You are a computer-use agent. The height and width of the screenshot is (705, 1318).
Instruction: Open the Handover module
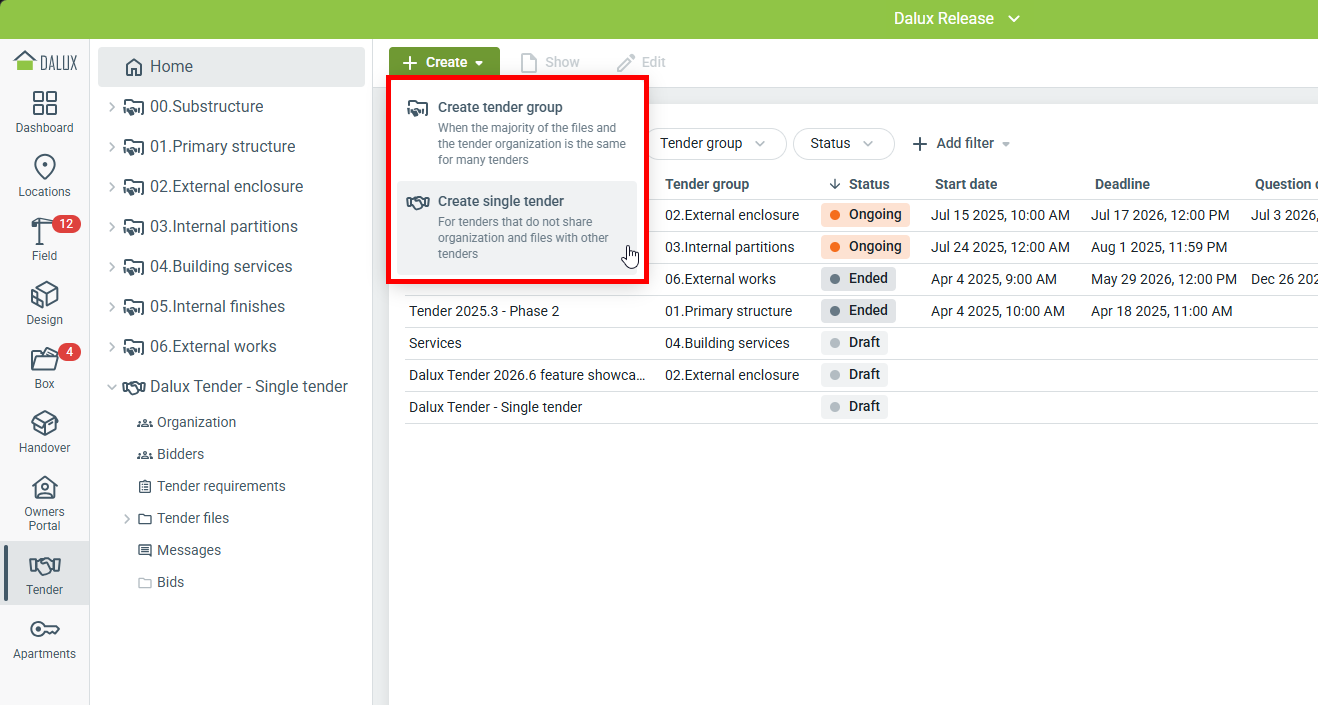pyautogui.click(x=44, y=432)
